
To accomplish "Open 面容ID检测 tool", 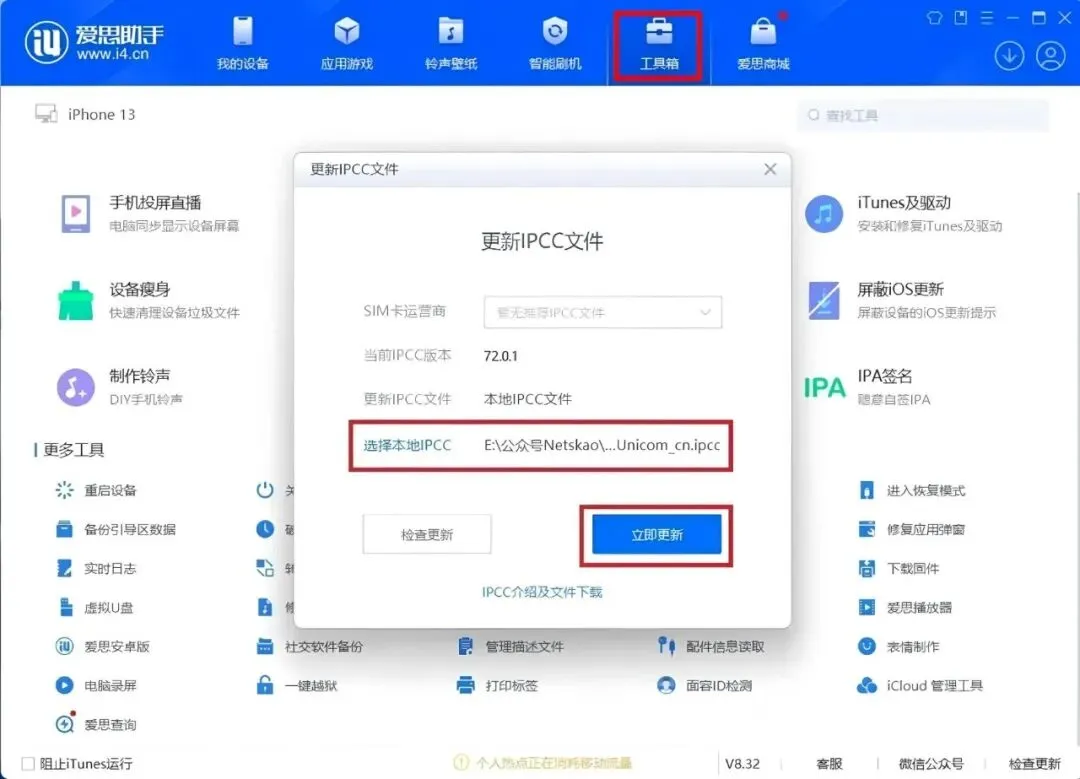I will 705,685.
